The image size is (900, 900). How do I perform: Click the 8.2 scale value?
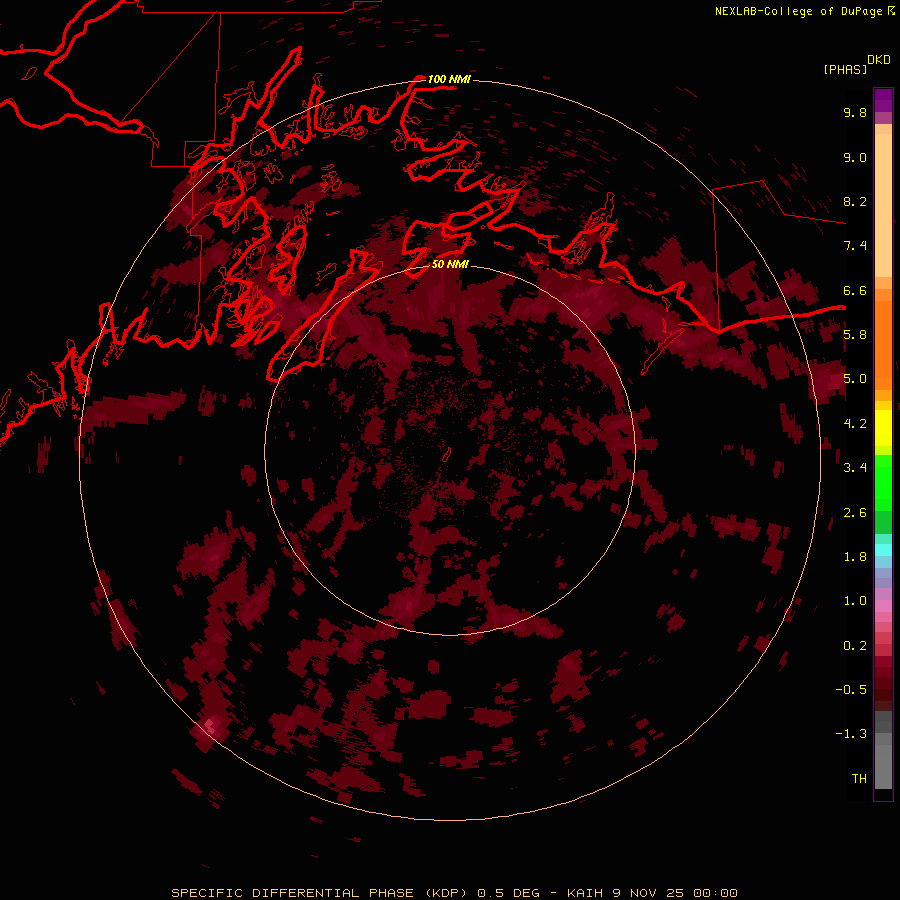pyautogui.click(x=855, y=201)
